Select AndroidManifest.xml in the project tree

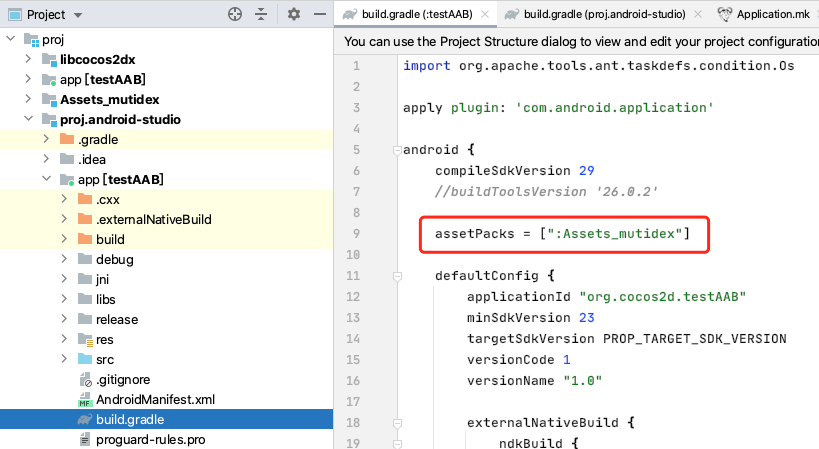coord(156,399)
